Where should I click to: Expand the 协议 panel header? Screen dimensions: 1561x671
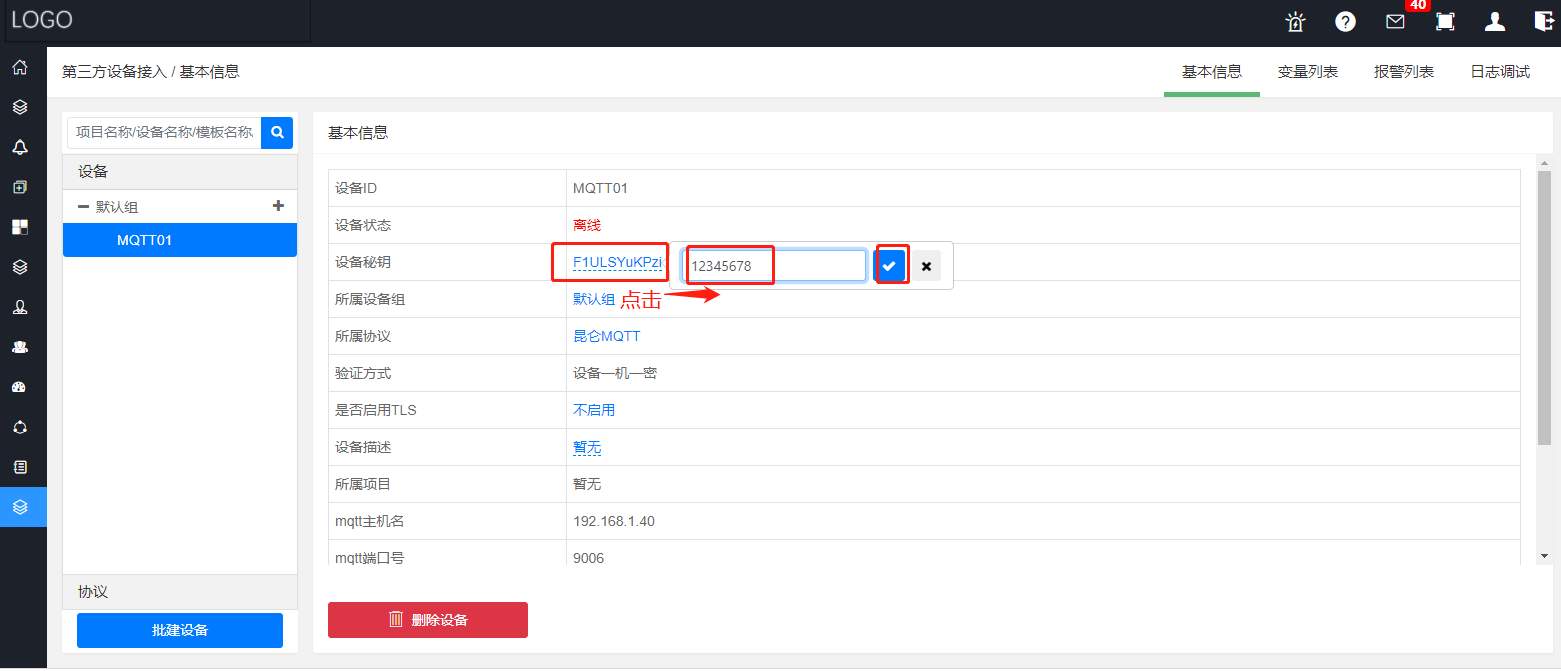(x=180, y=592)
